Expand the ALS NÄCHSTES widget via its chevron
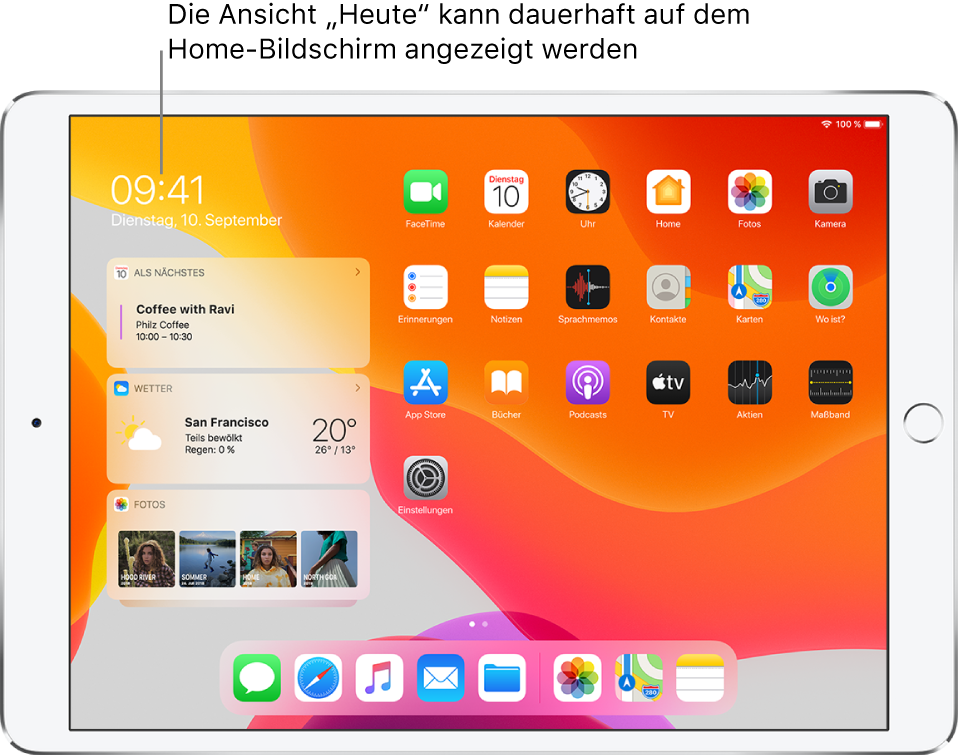958x755 pixels. [358, 271]
